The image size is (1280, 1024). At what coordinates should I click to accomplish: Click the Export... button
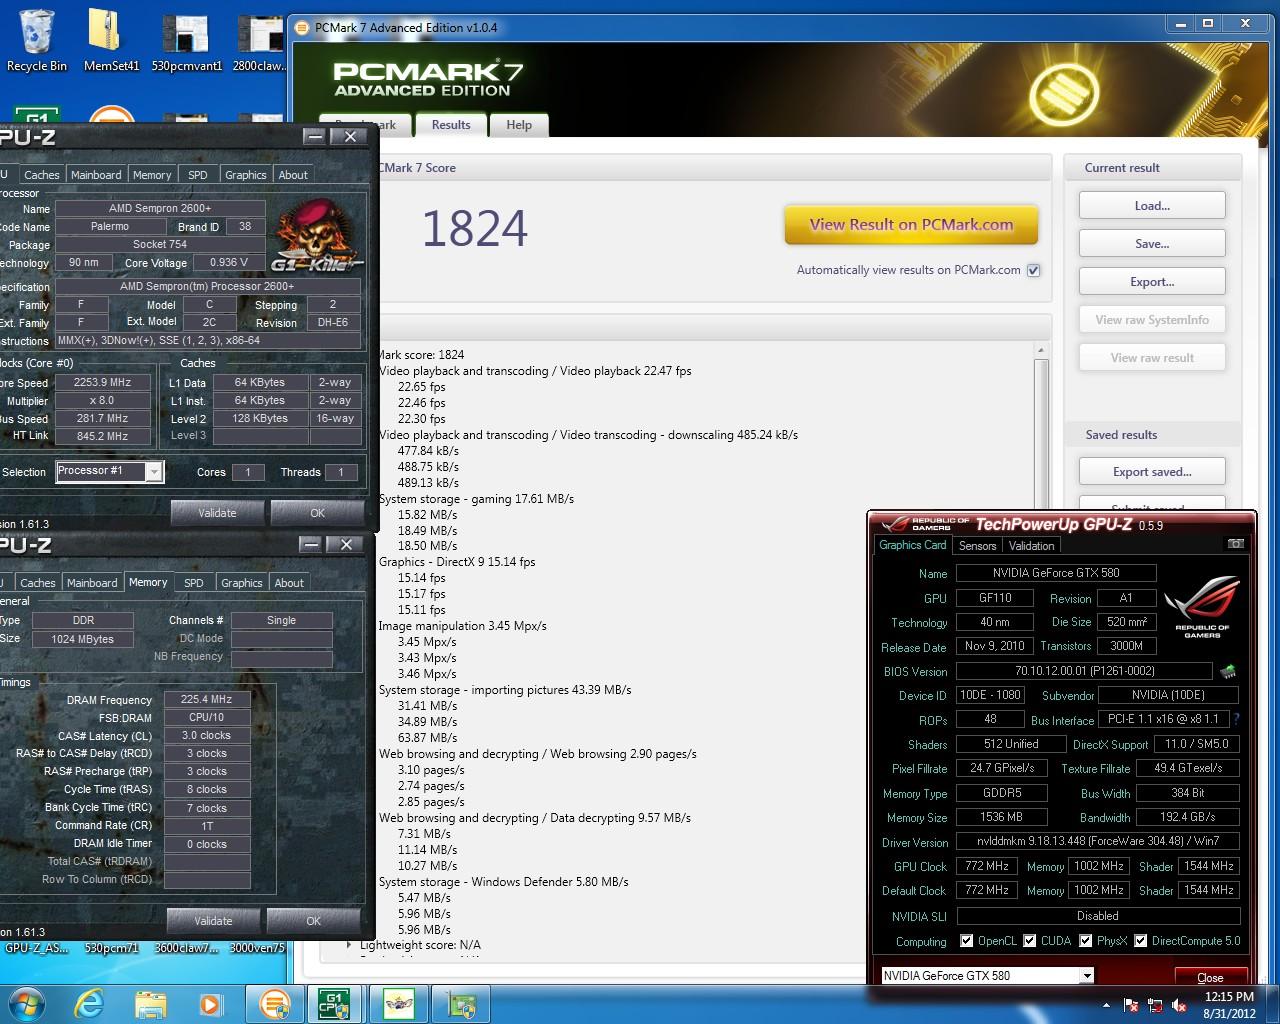pyautogui.click(x=1152, y=281)
